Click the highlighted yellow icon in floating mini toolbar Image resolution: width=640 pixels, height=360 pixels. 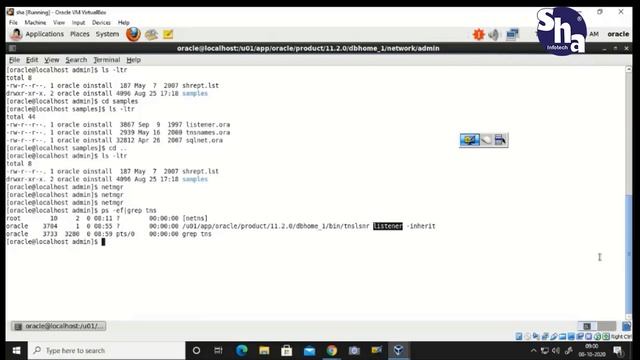coord(469,140)
